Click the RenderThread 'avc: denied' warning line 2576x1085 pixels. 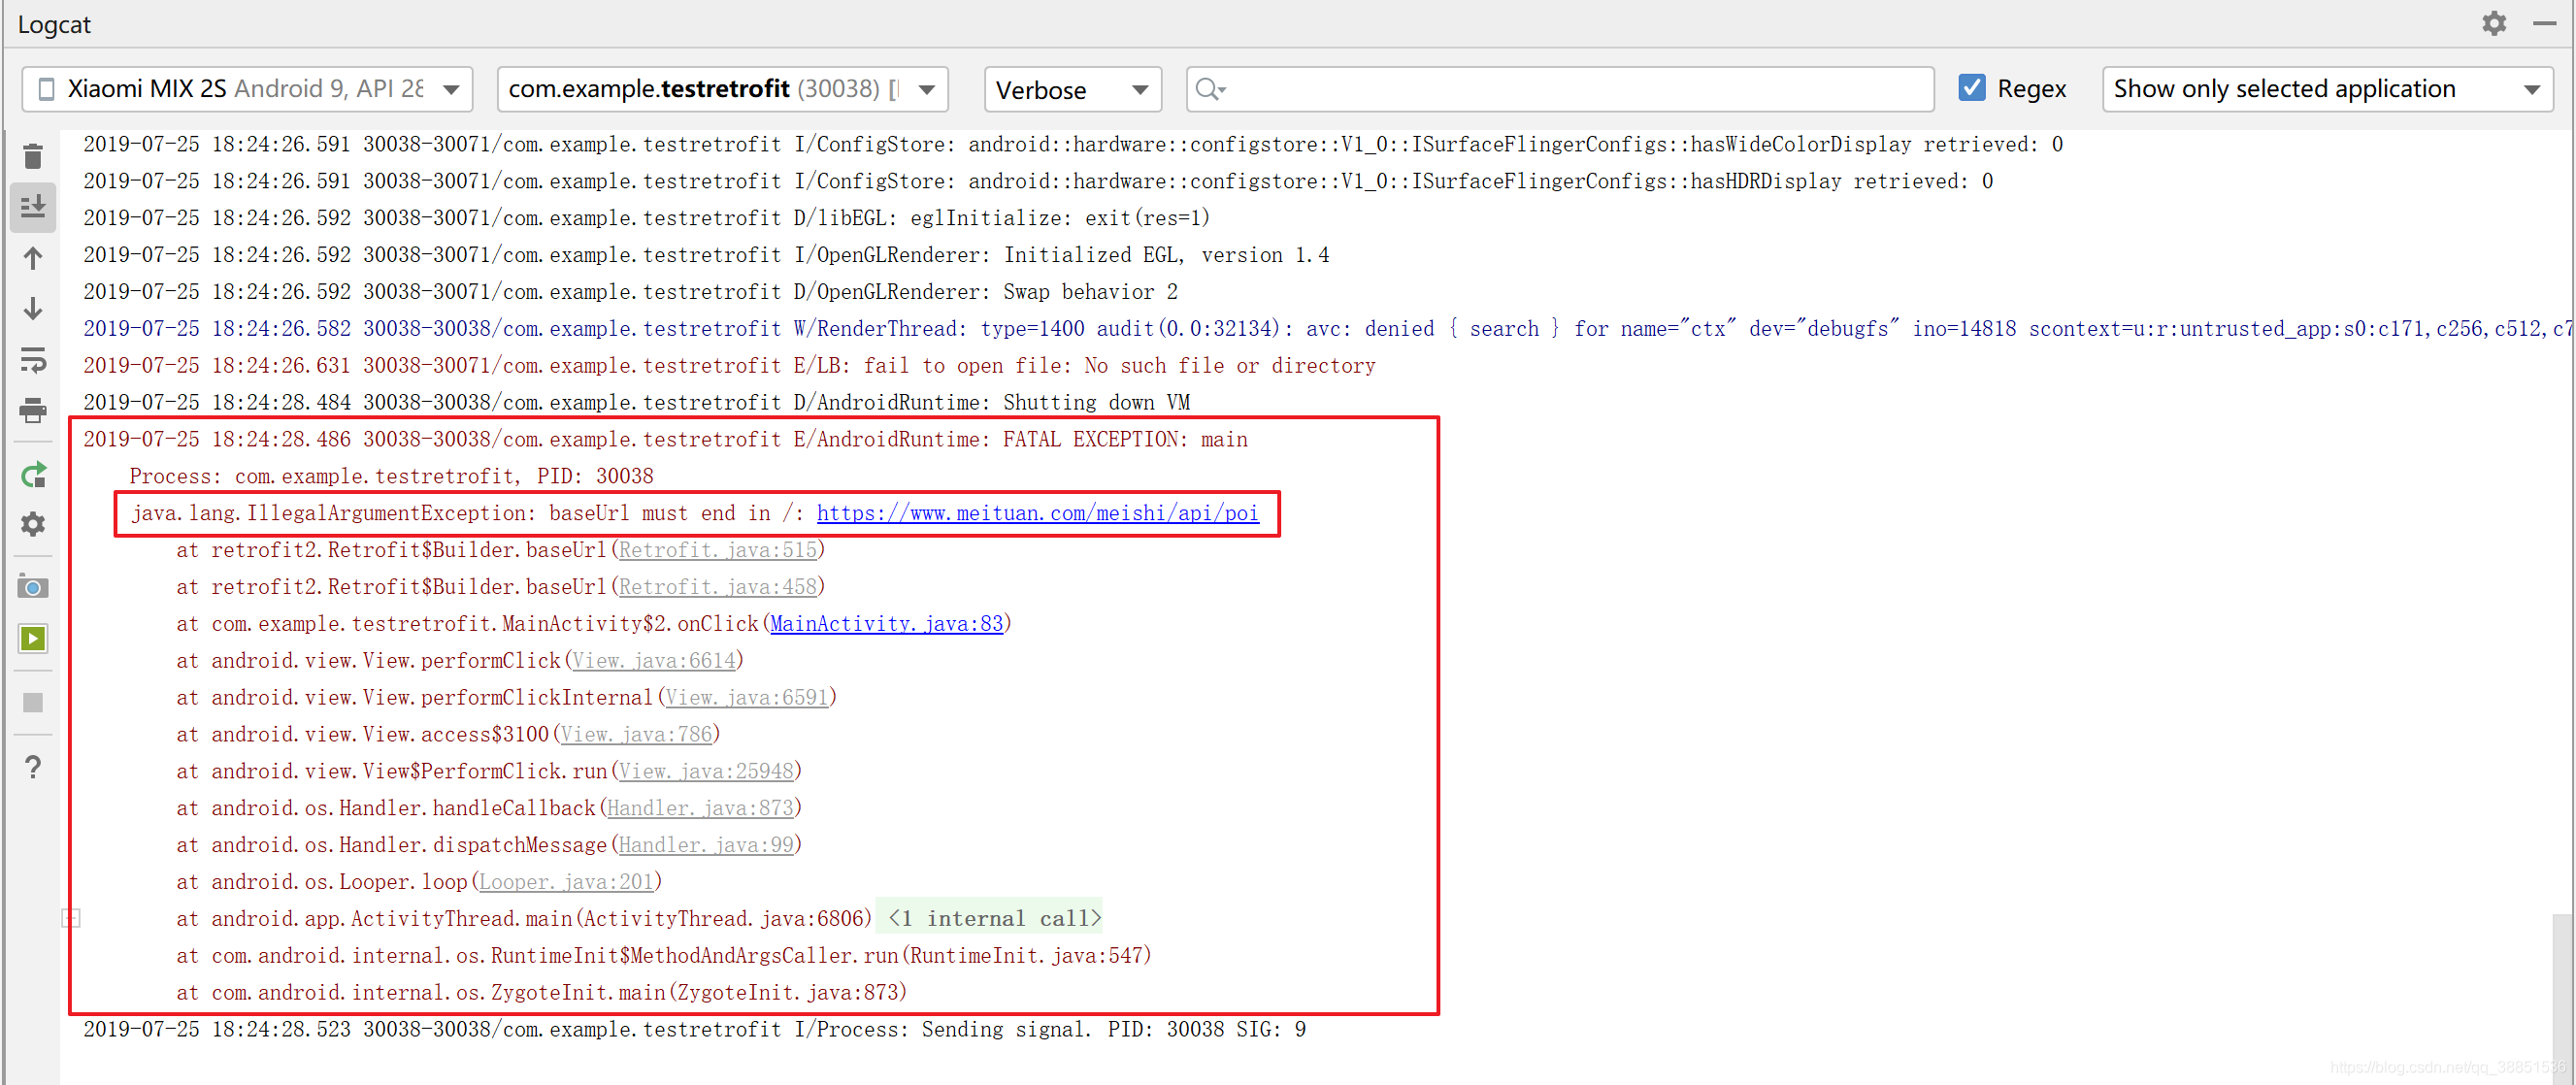click(x=1325, y=329)
